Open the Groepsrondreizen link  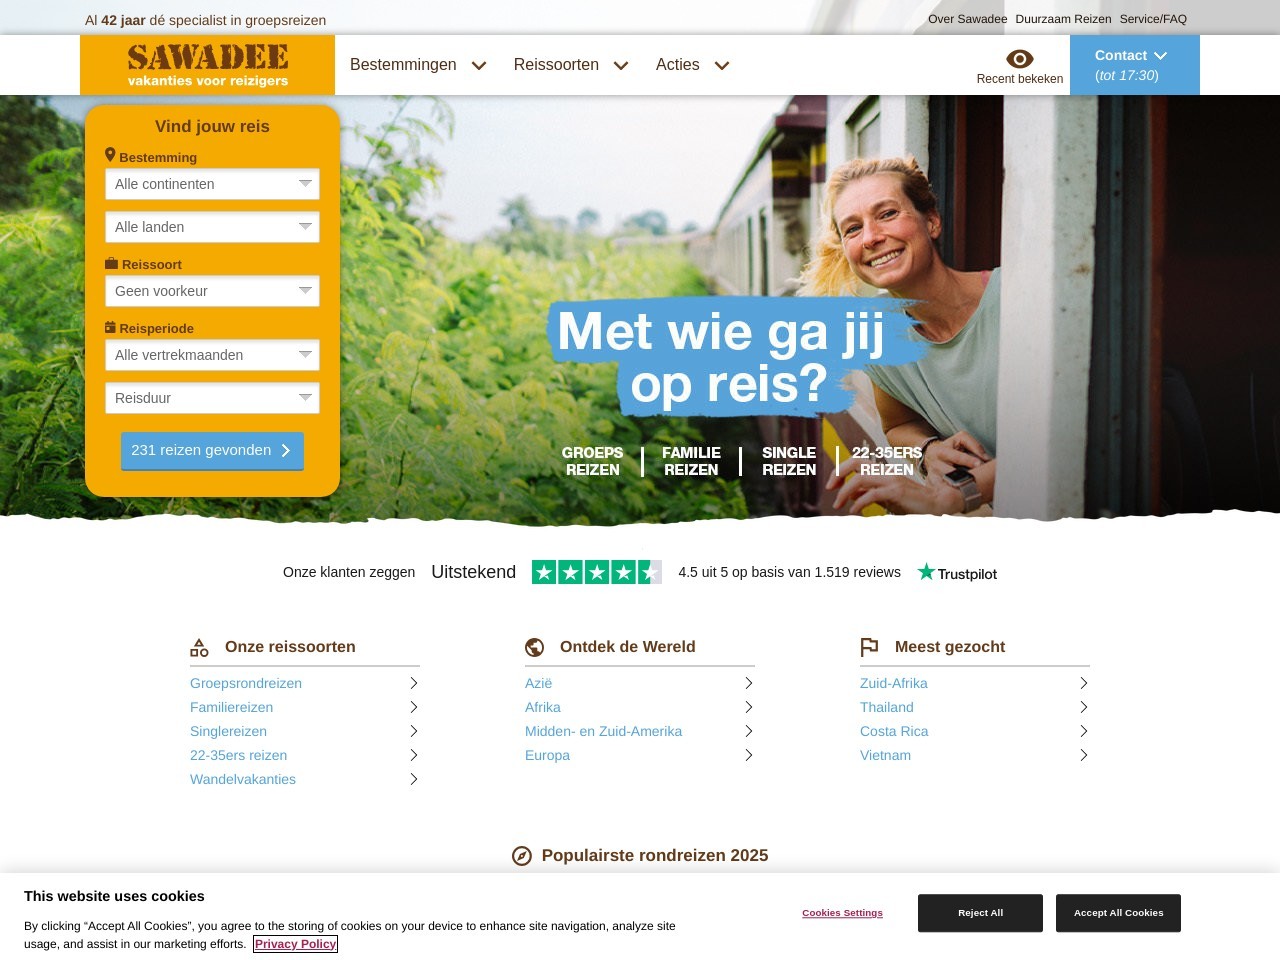(x=246, y=683)
